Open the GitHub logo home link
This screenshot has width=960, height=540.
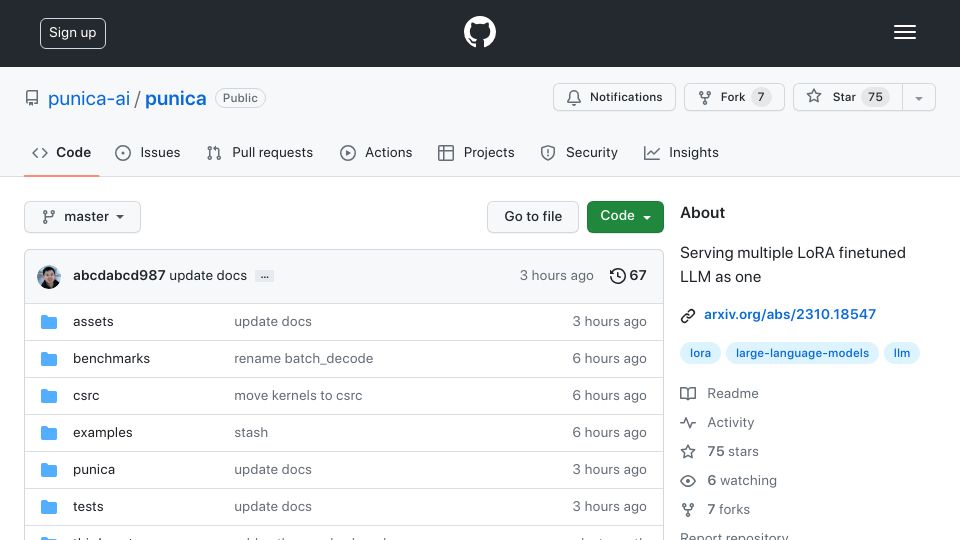[x=479, y=32]
